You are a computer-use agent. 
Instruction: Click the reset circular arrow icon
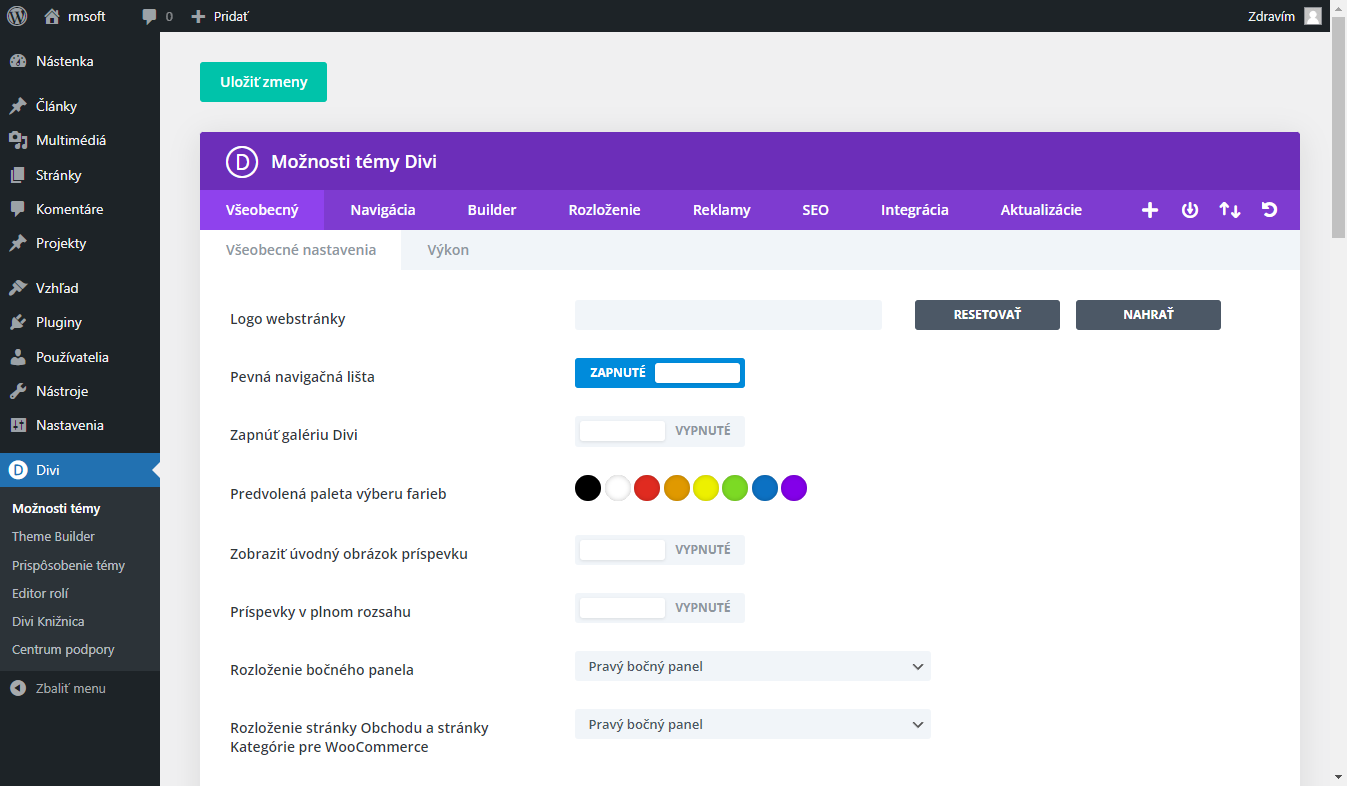click(x=1270, y=210)
